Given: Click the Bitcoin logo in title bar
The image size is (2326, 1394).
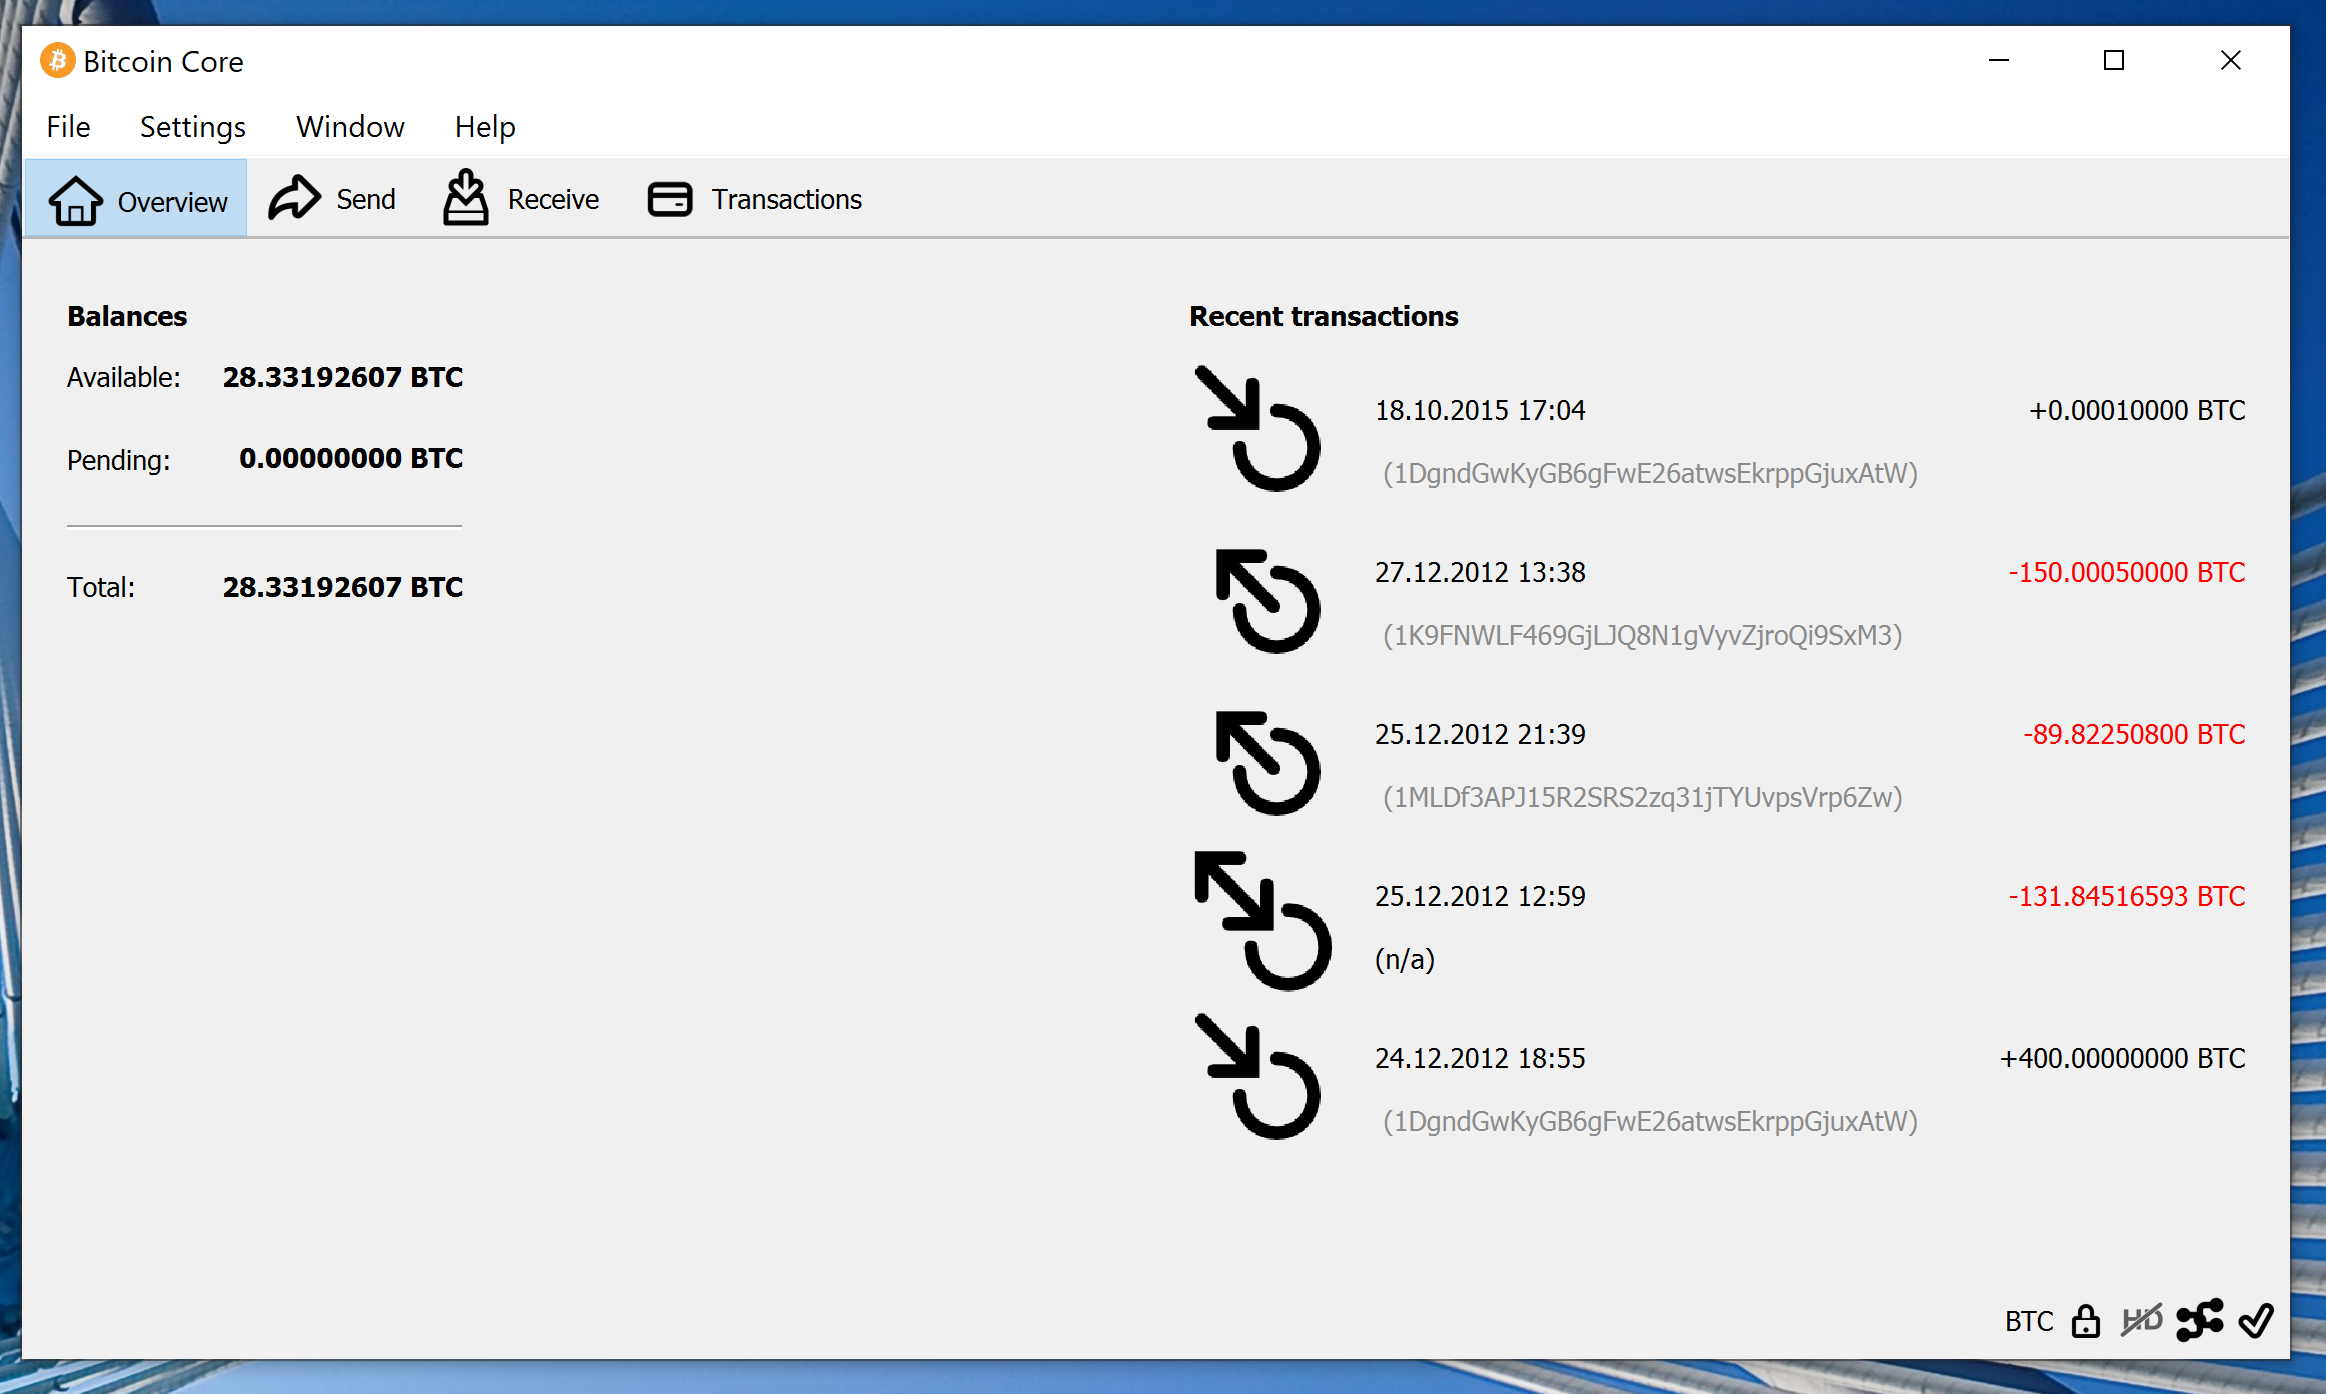Looking at the screenshot, I should tap(58, 61).
